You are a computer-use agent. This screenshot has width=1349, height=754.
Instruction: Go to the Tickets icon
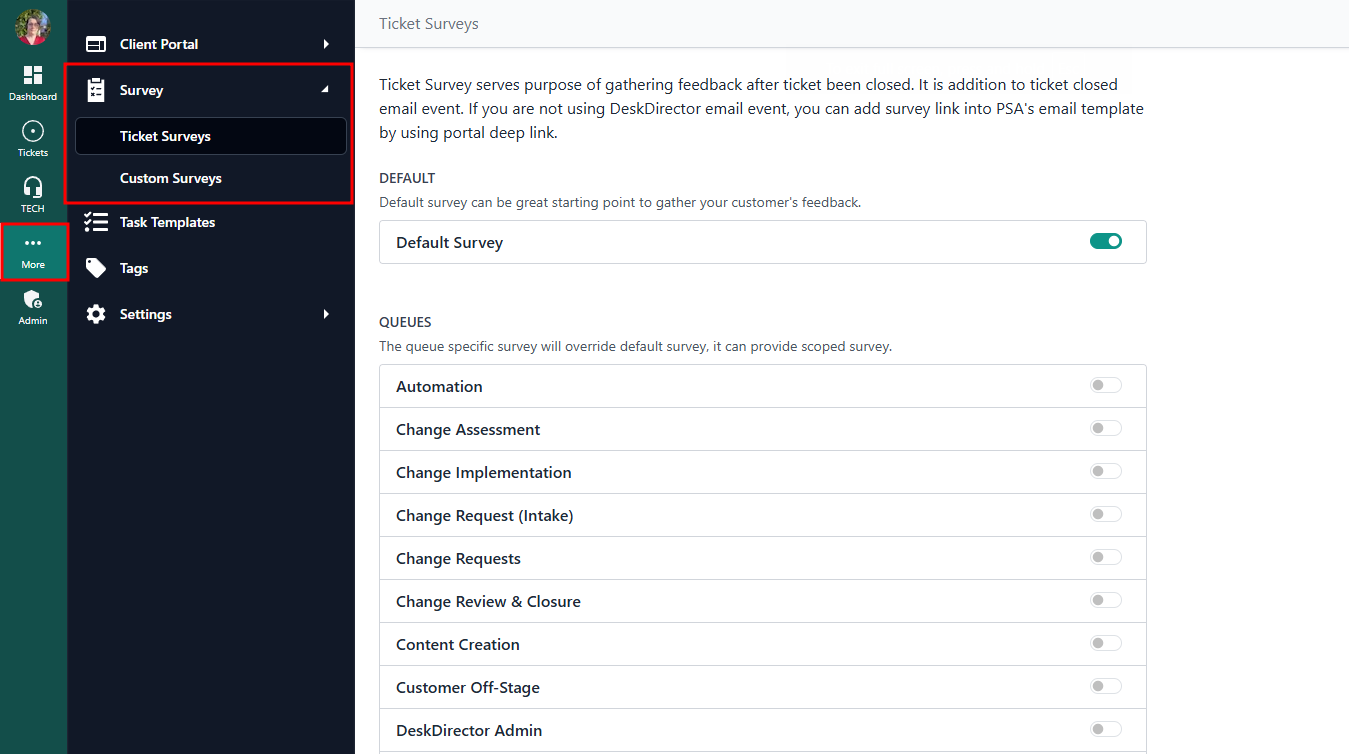click(x=33, y=132)
